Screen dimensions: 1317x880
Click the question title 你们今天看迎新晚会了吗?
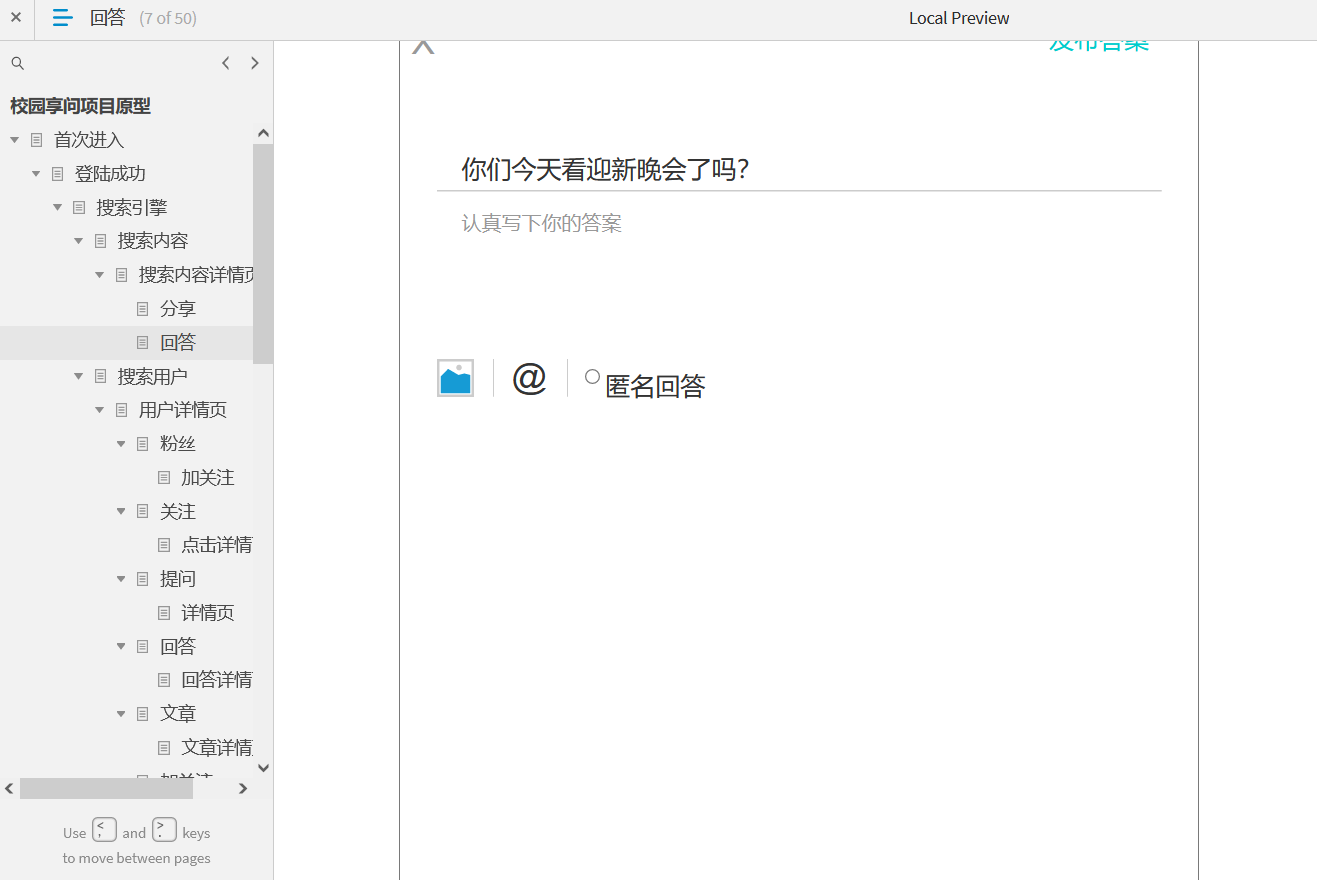point(605,170)
